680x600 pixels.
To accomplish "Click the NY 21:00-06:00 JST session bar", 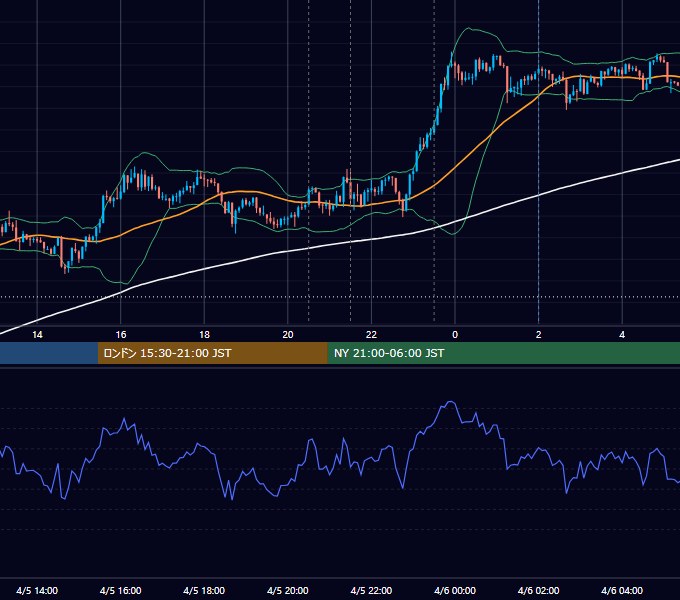I will tap(503, 353).
